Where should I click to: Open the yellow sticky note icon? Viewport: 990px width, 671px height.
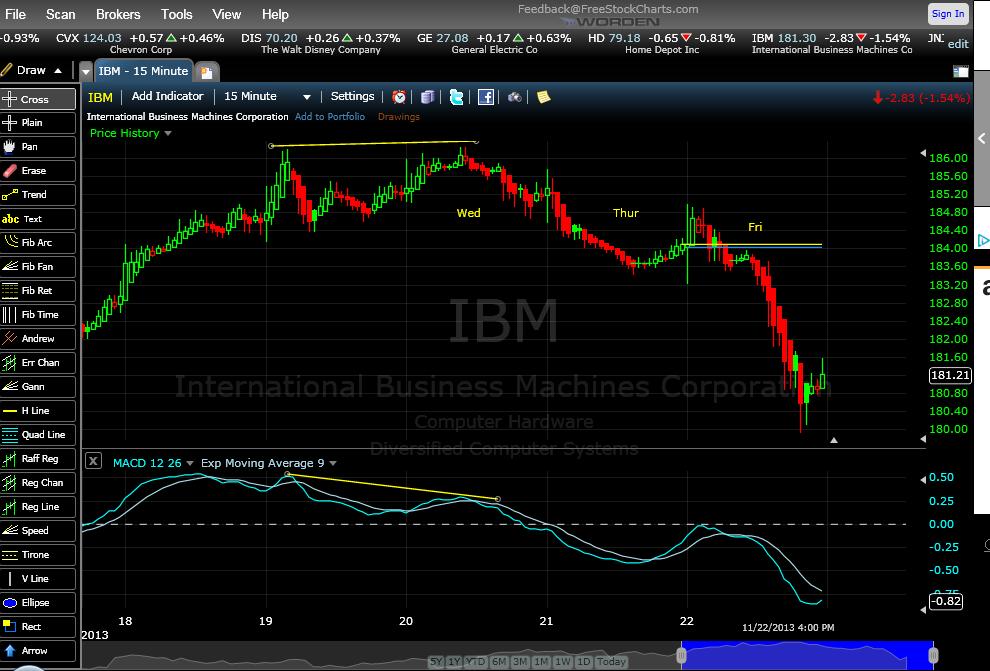[543, 97]
